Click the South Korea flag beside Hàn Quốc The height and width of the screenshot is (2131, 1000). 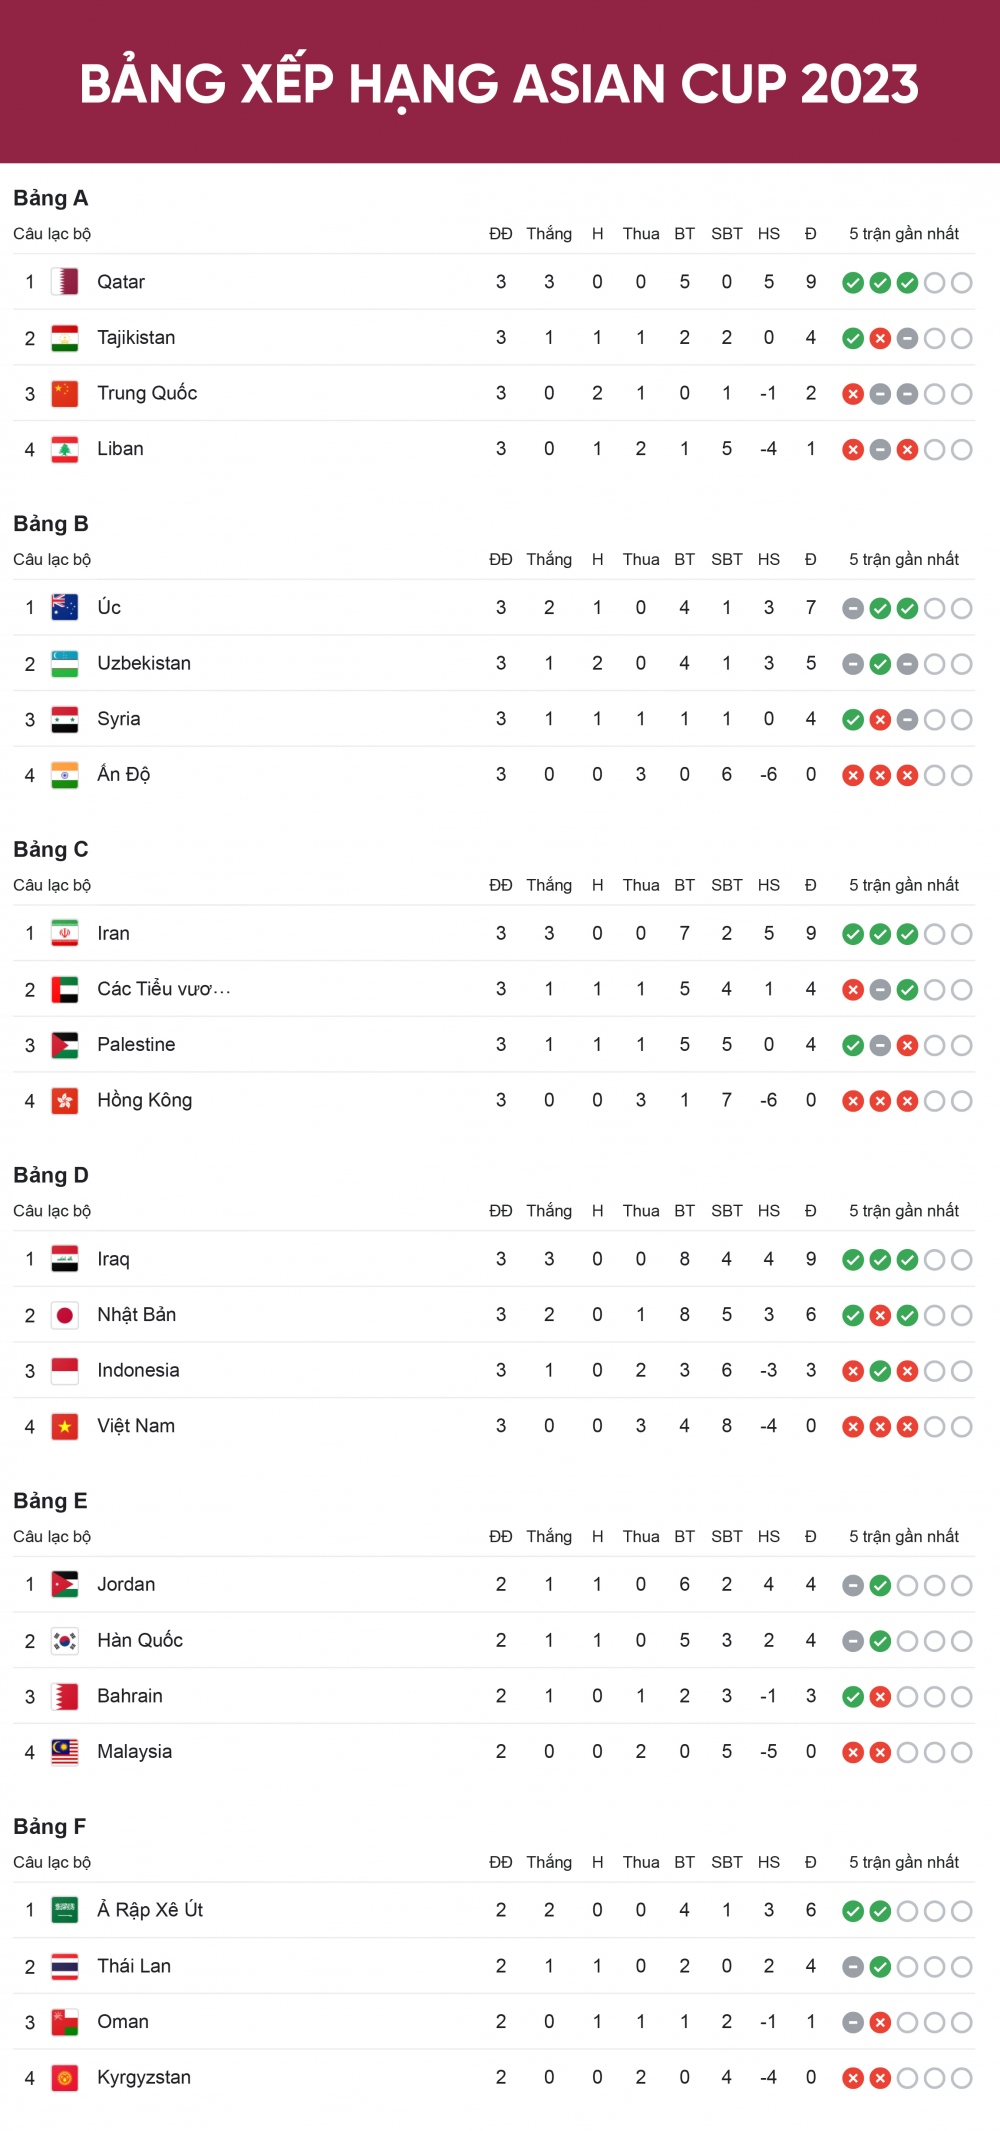65,1641
